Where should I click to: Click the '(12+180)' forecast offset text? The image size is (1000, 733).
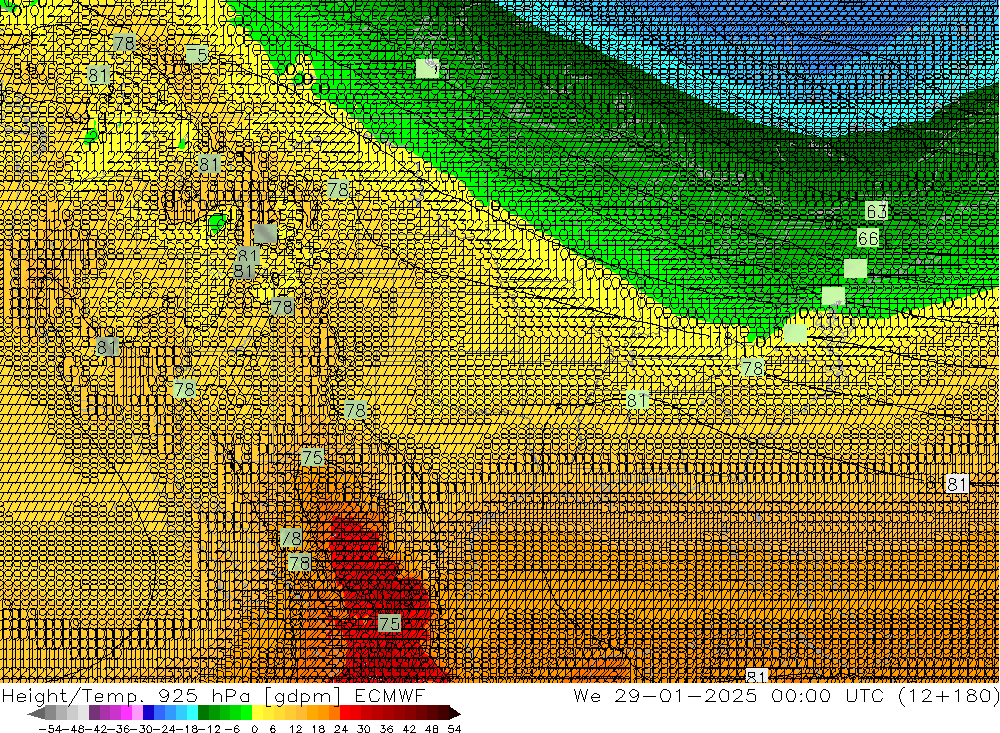948,695
